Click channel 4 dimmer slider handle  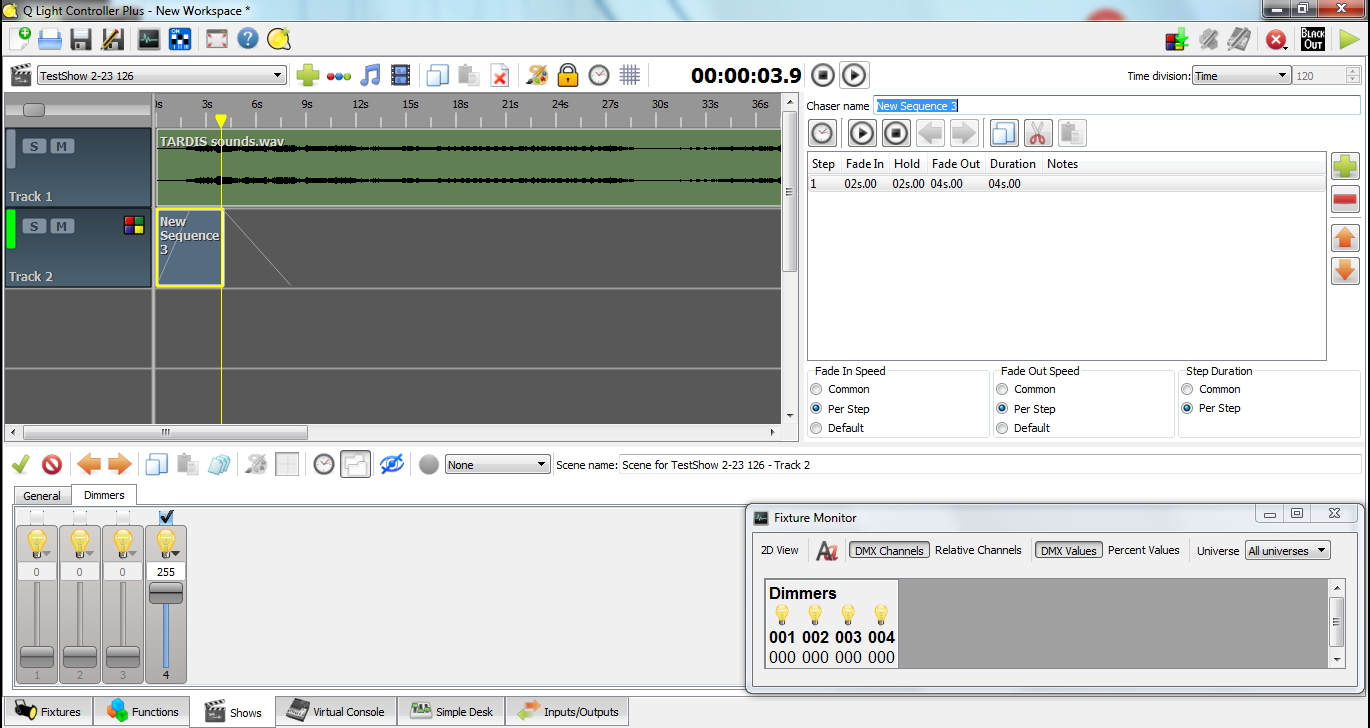tap(166, 593)
